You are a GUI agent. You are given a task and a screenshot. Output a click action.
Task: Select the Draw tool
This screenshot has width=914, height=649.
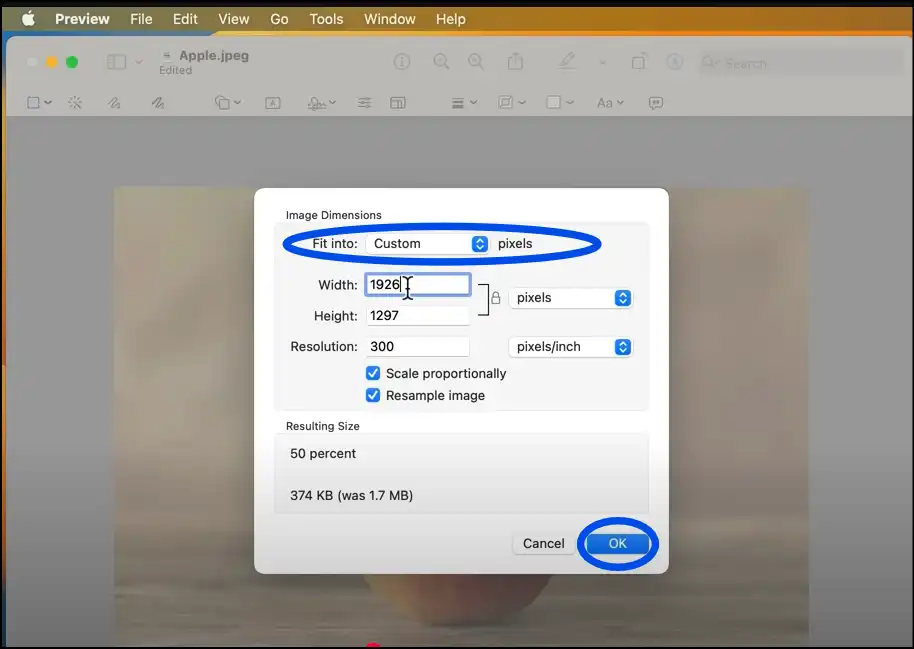pos(157,103)
